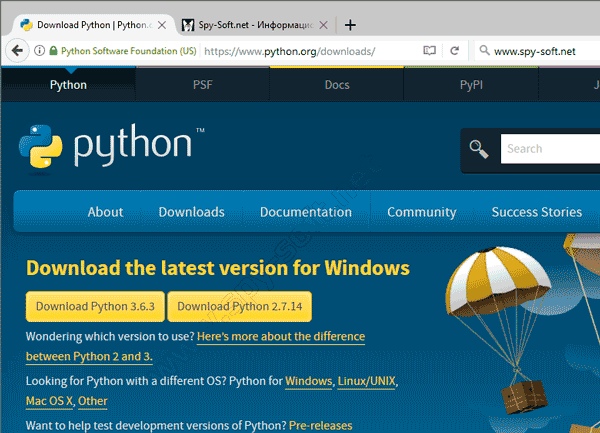Expand the Downloads menu
This screenshot has width=600, height=433.
coord(191,212)
